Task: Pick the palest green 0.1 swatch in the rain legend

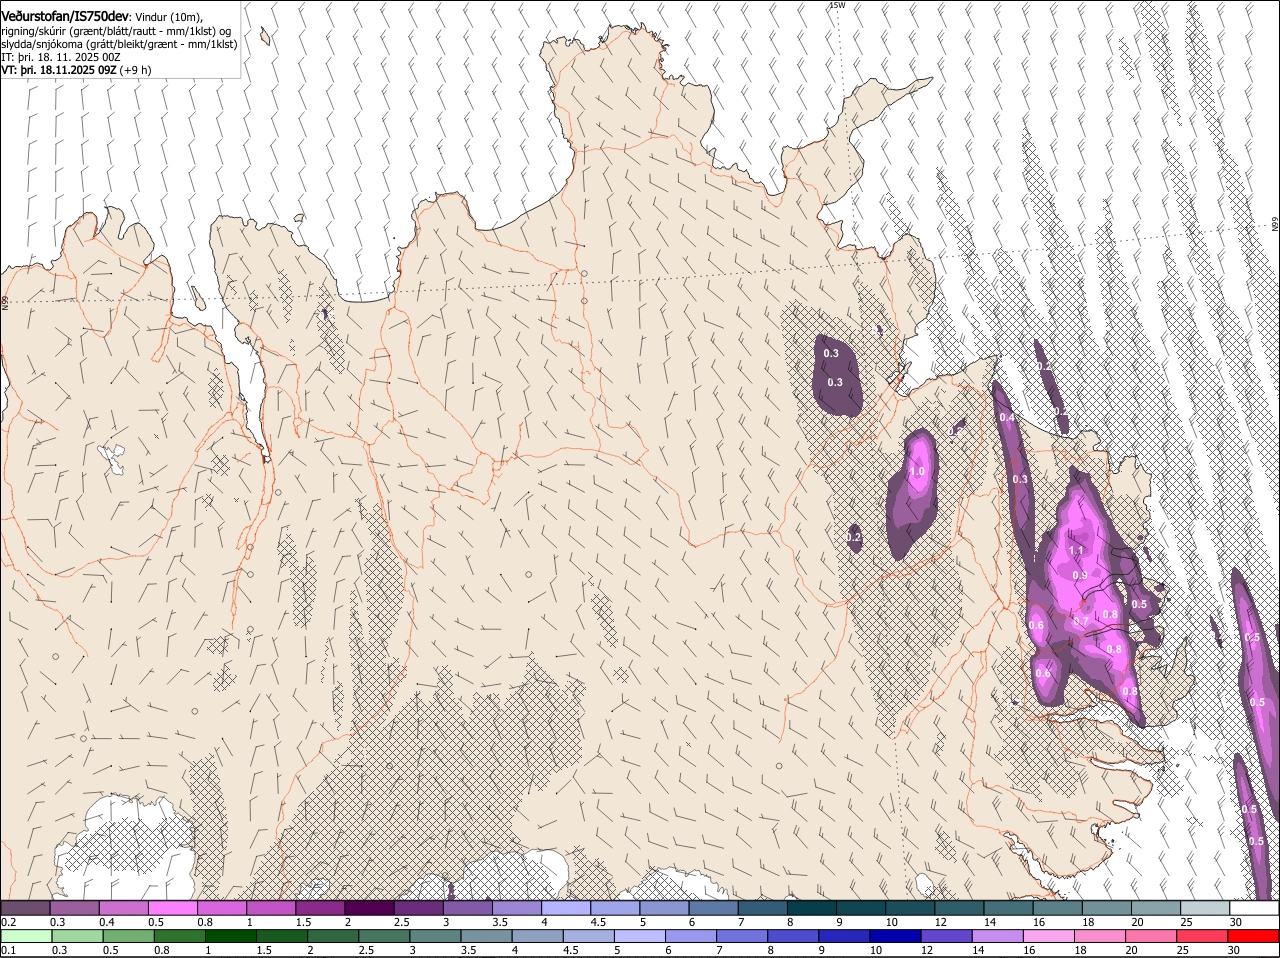Action: pos(26,936)
